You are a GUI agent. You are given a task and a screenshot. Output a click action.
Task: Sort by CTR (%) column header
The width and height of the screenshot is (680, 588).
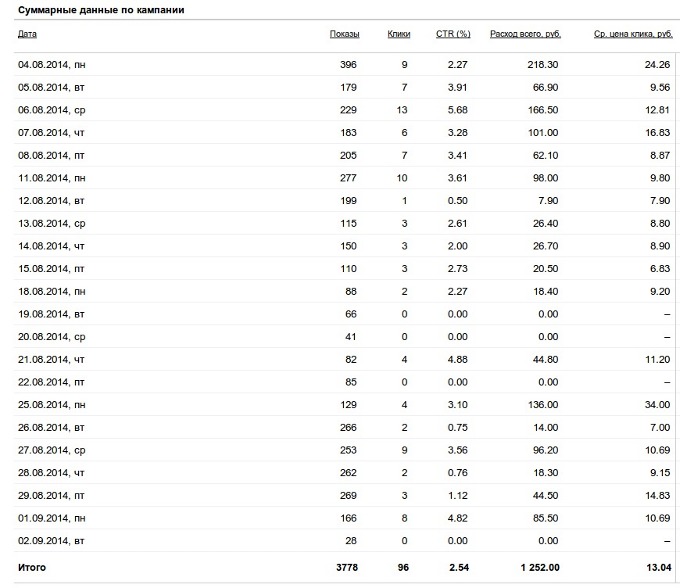[453, 34]
